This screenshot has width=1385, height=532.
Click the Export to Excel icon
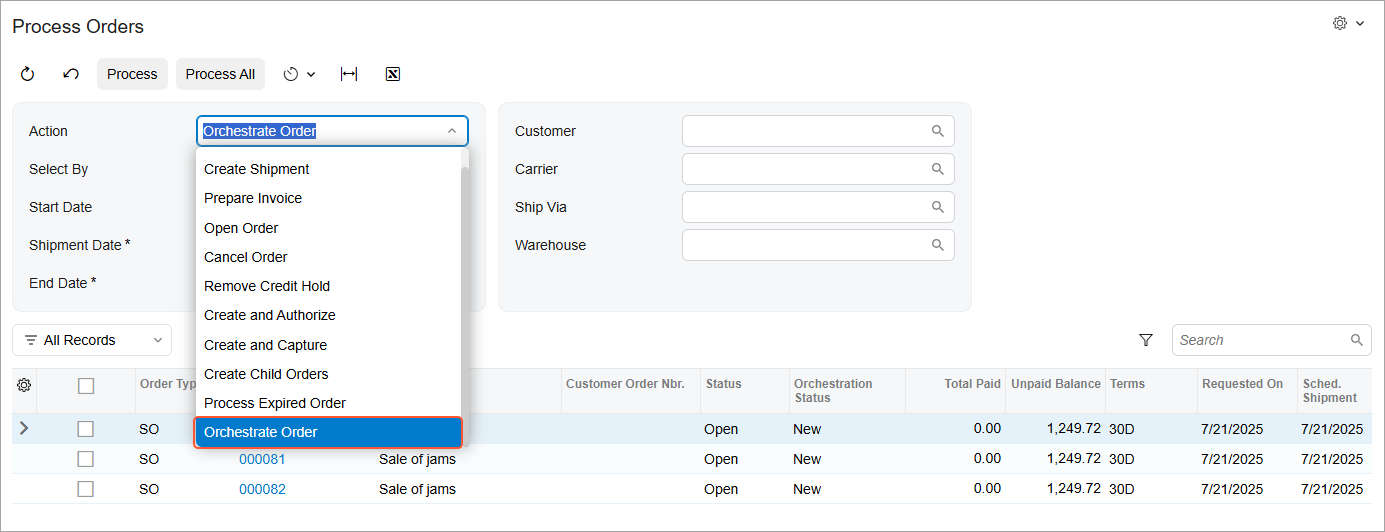393,74
